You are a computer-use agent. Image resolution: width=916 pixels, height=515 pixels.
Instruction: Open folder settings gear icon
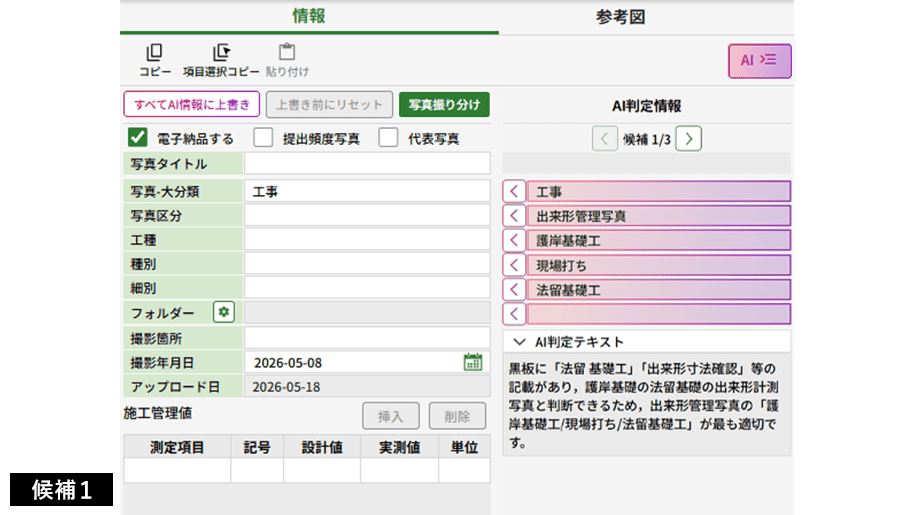pyautogui.click(x=224, y=312)
